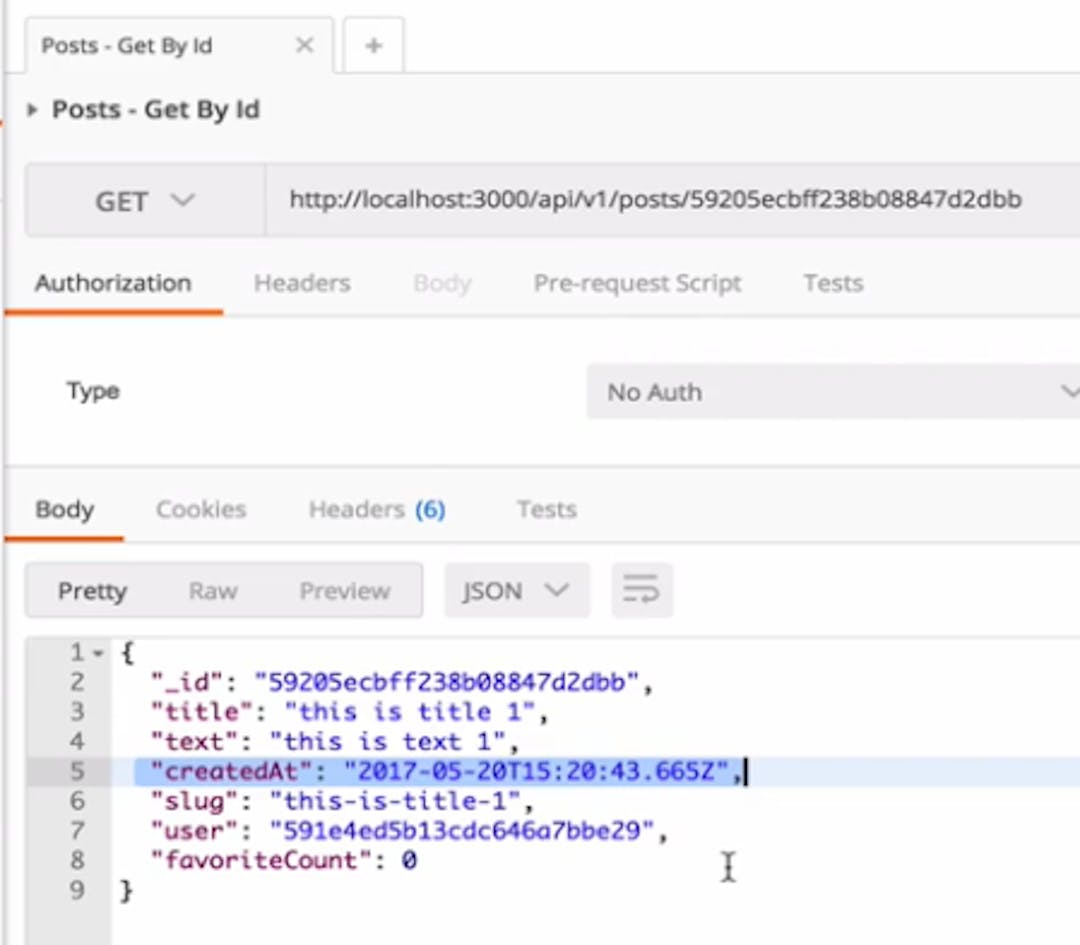Viewport: 1080px width, 945px height.
Task: Switch to Raw response view
Action: click(x=213, y=591)
